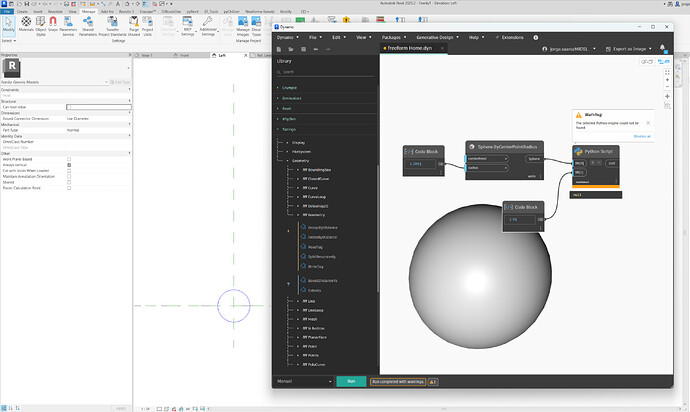
Task: Open the Dynamo File menu
Action: 315,37
